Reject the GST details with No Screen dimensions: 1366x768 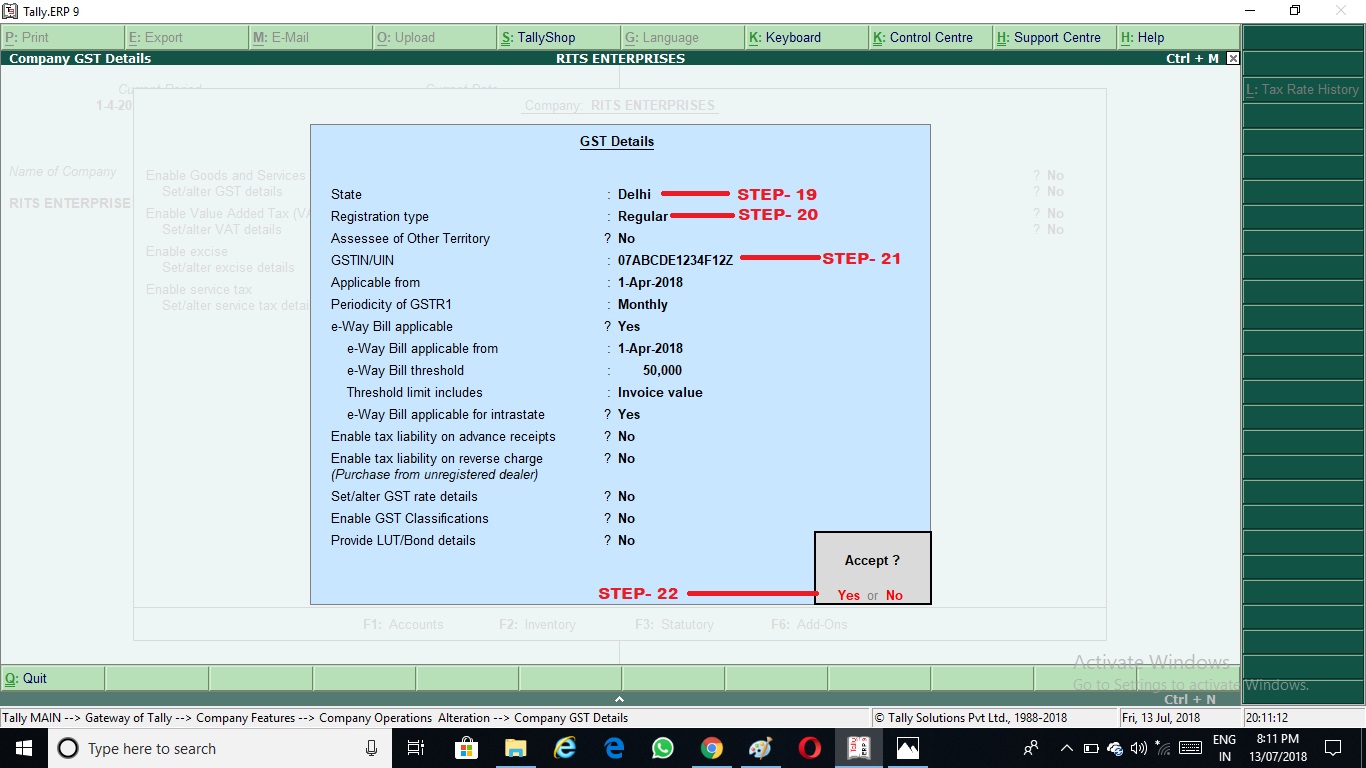[894, 595]
